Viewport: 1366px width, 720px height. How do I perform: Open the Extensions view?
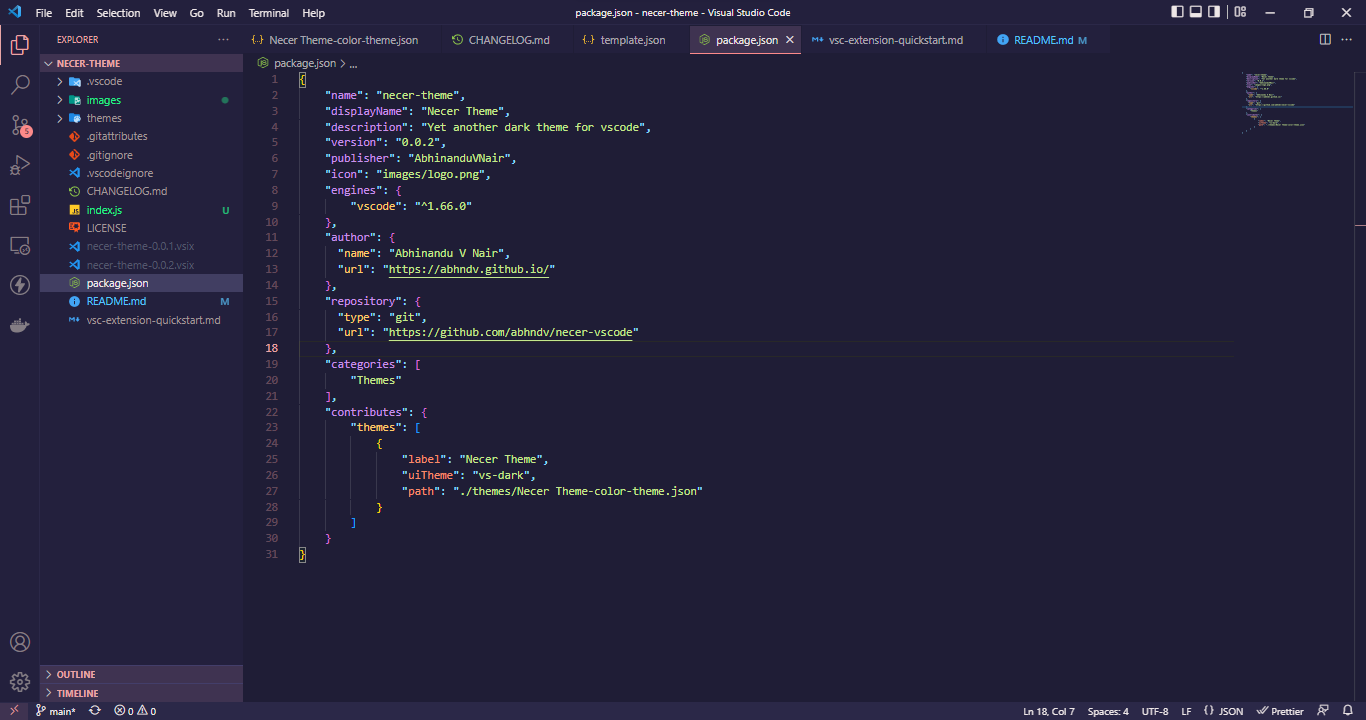click(x=20, y=205)
